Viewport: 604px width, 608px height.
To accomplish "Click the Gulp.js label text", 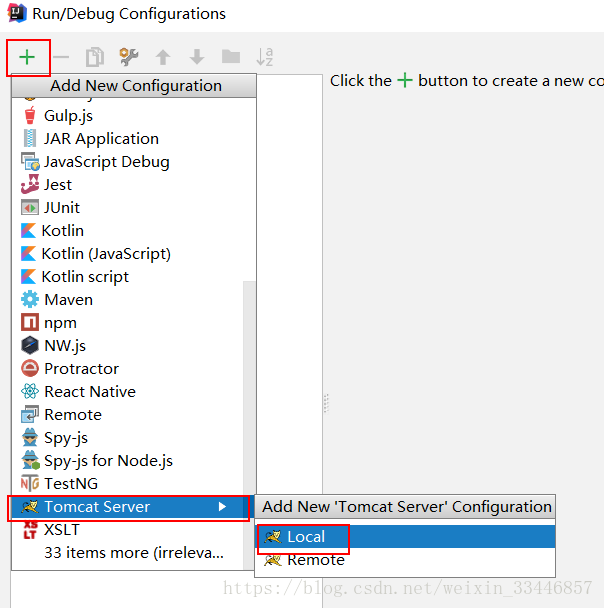I will pyautogui.click(x=68, y=116).
